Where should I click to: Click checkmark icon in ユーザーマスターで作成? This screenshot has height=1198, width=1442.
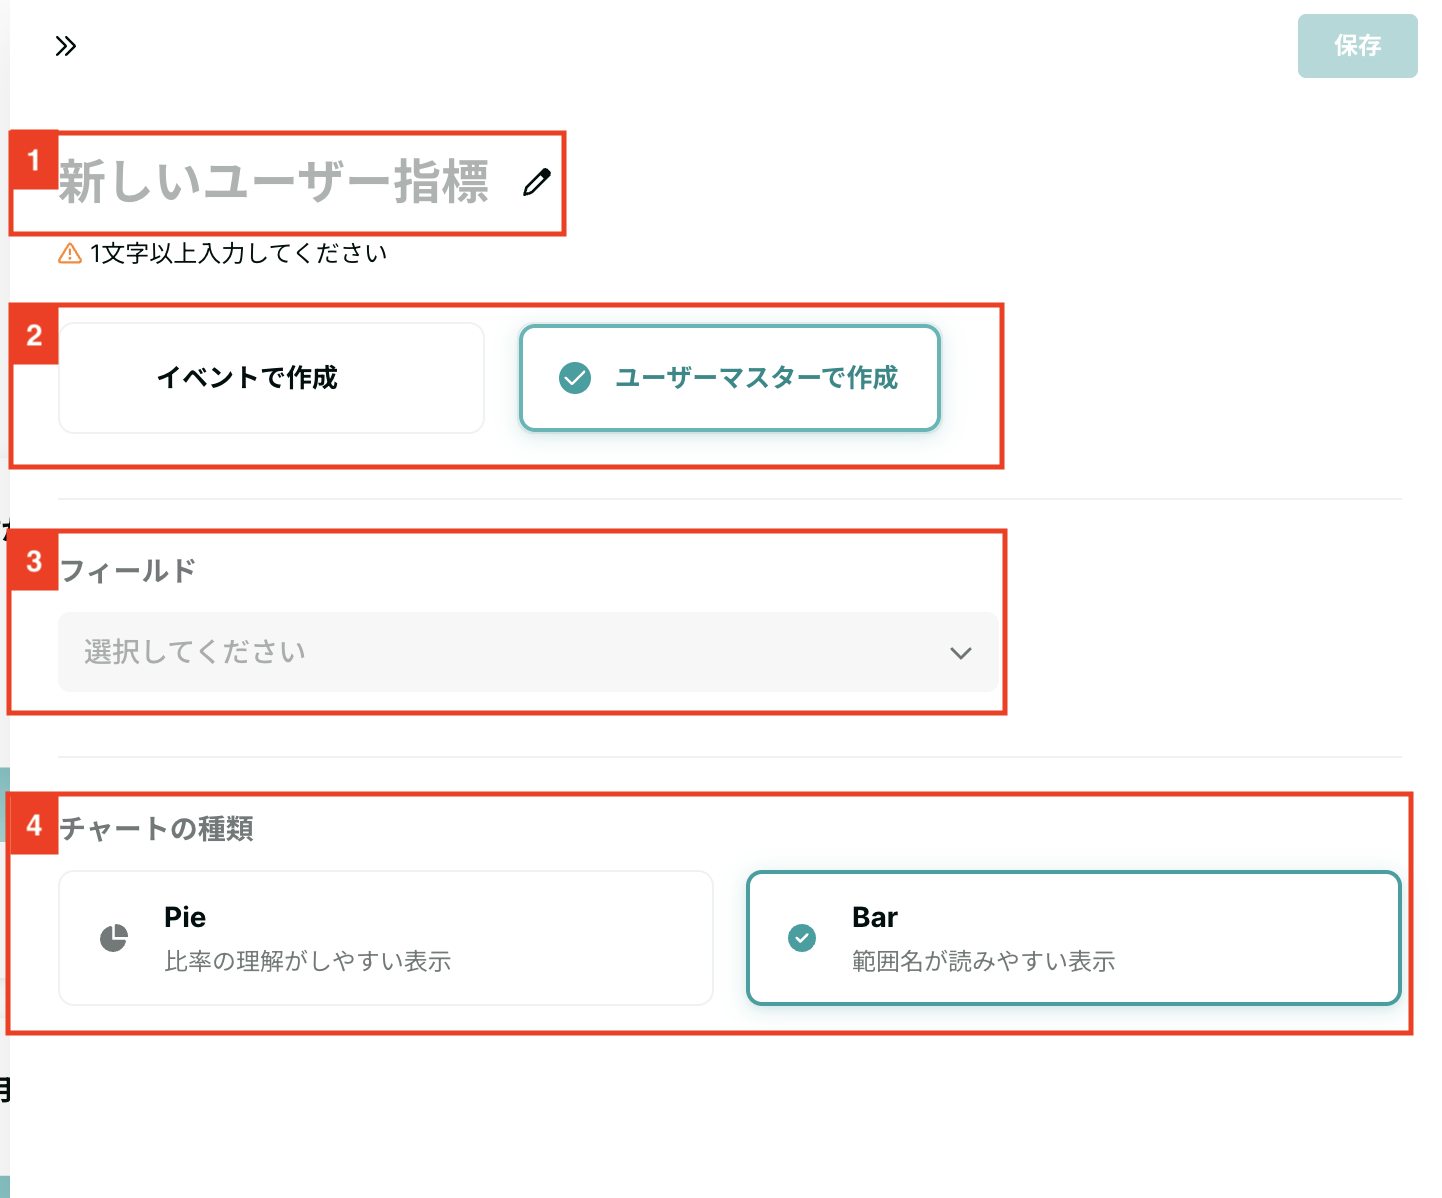(575, 378)
